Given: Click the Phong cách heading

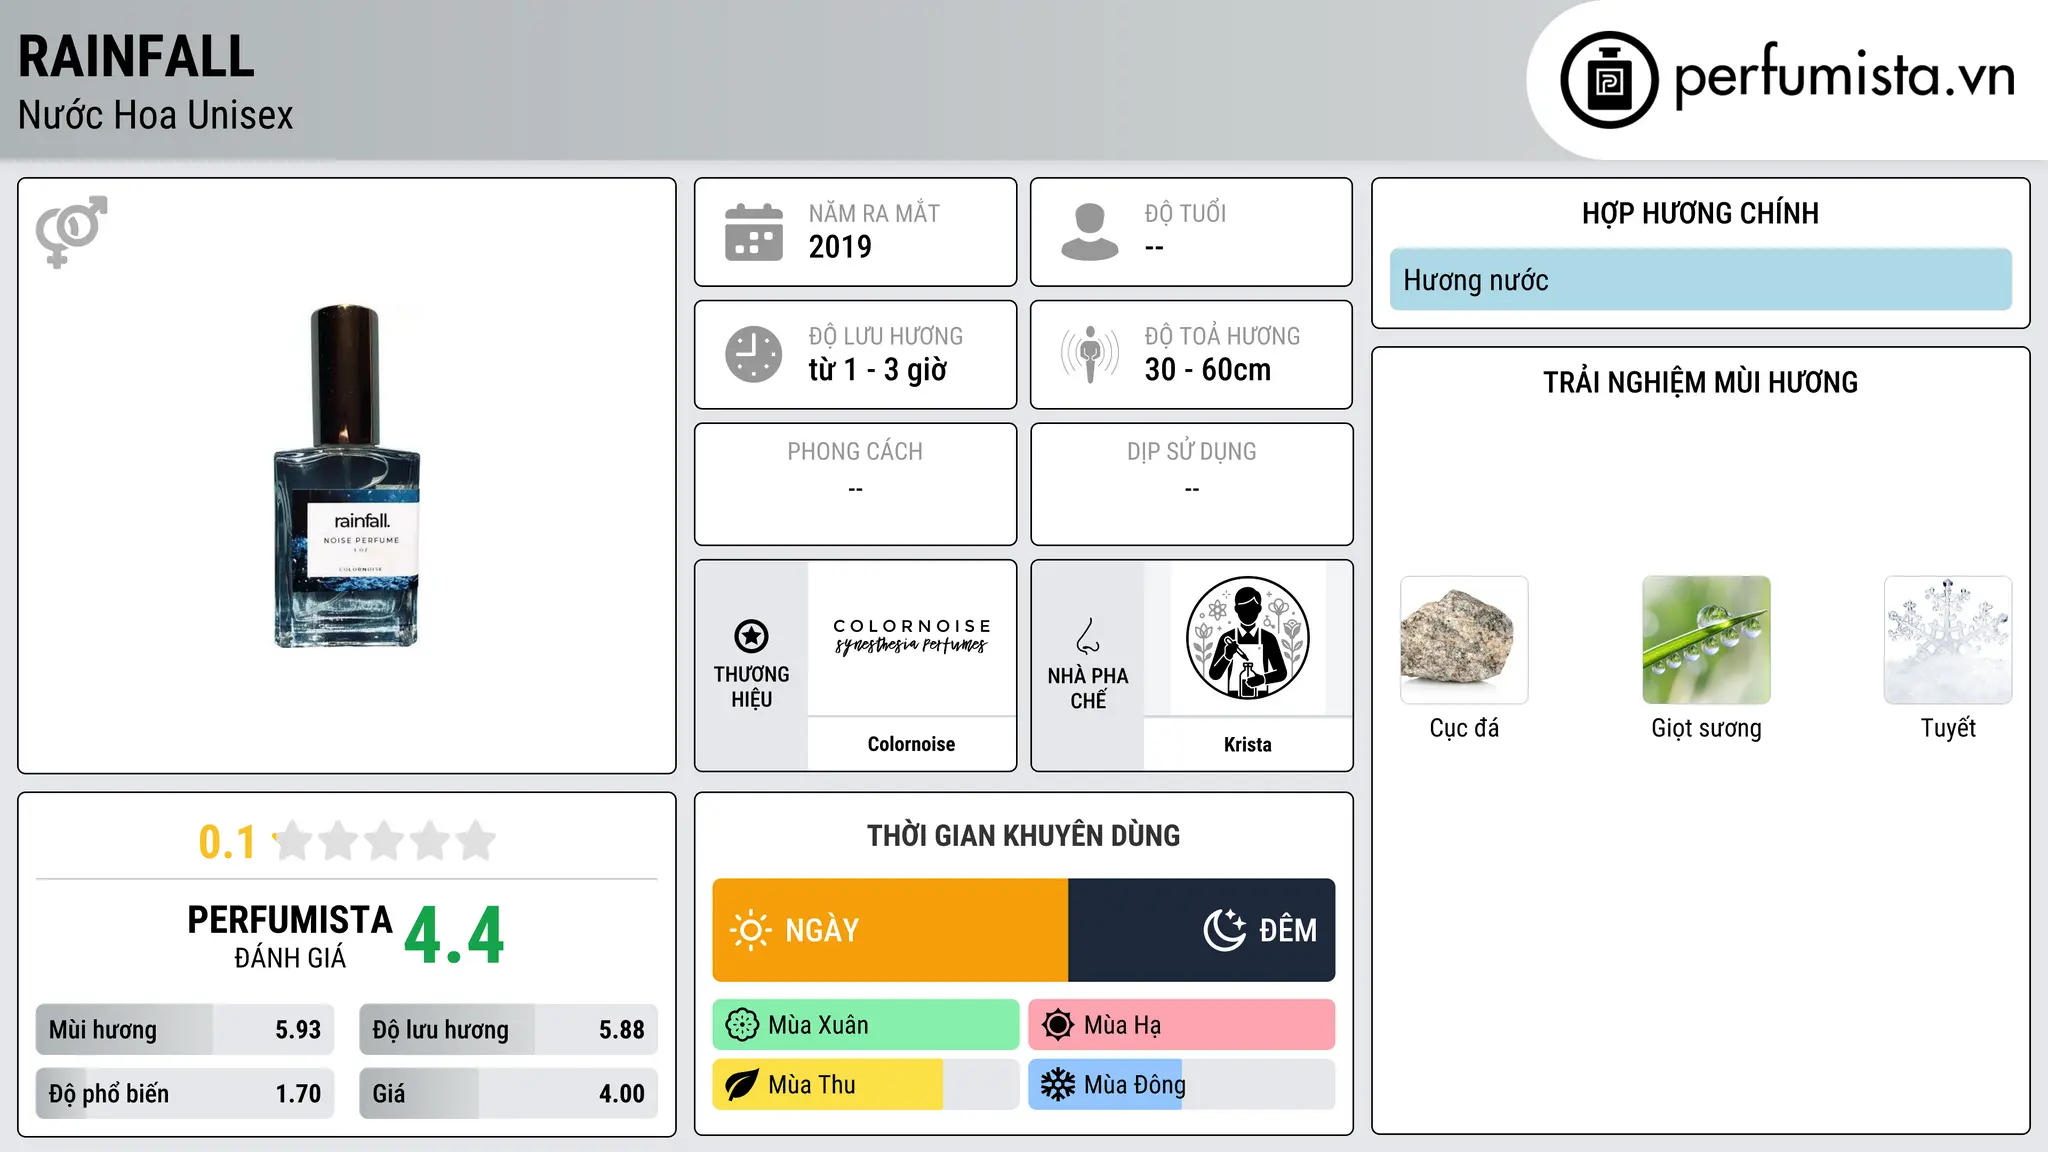Looking at the screenshot, I should click(x=855, y=452).
